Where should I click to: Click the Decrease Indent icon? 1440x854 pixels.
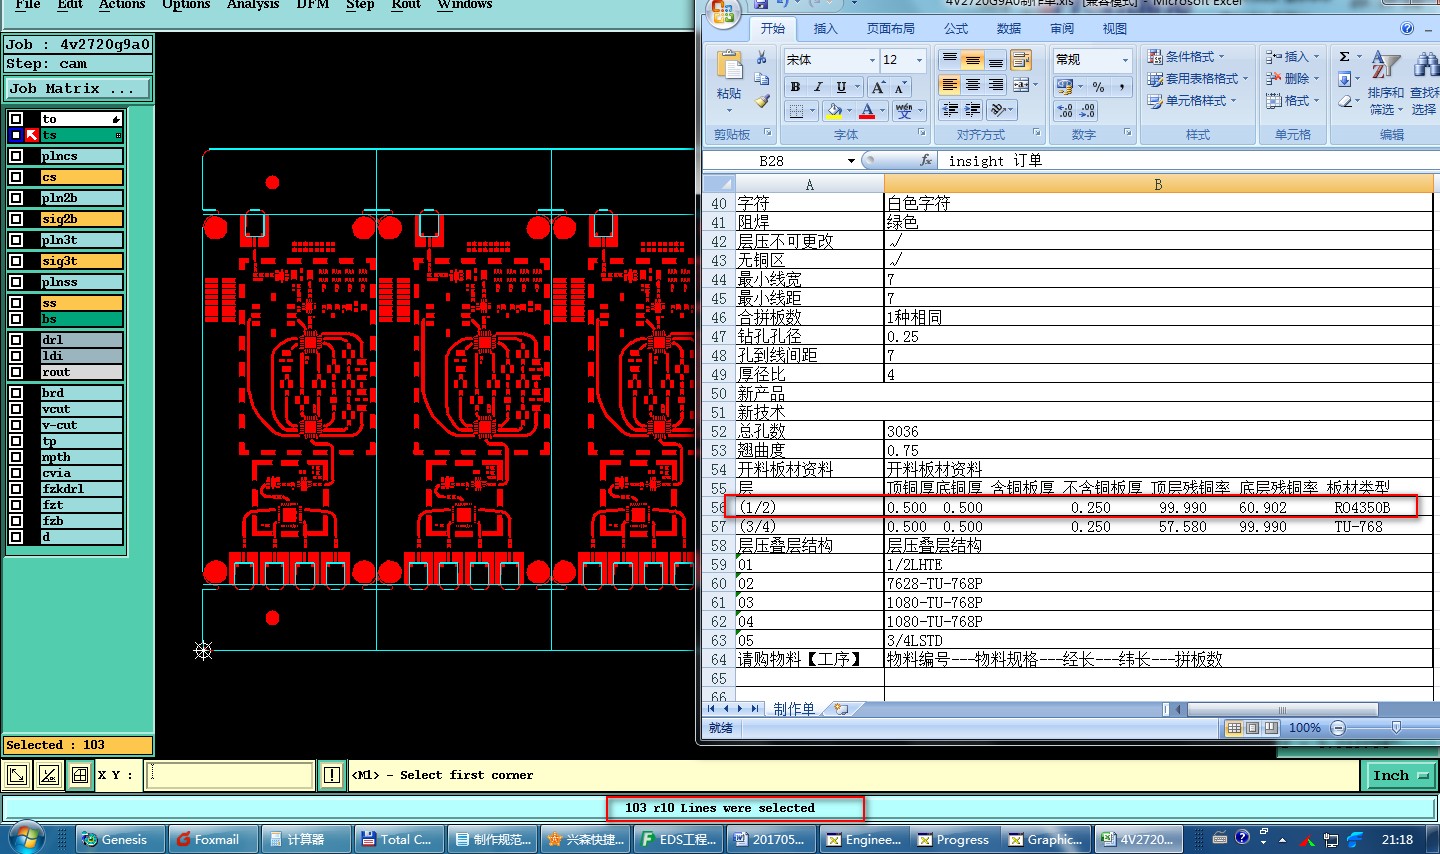click(950, 110)
